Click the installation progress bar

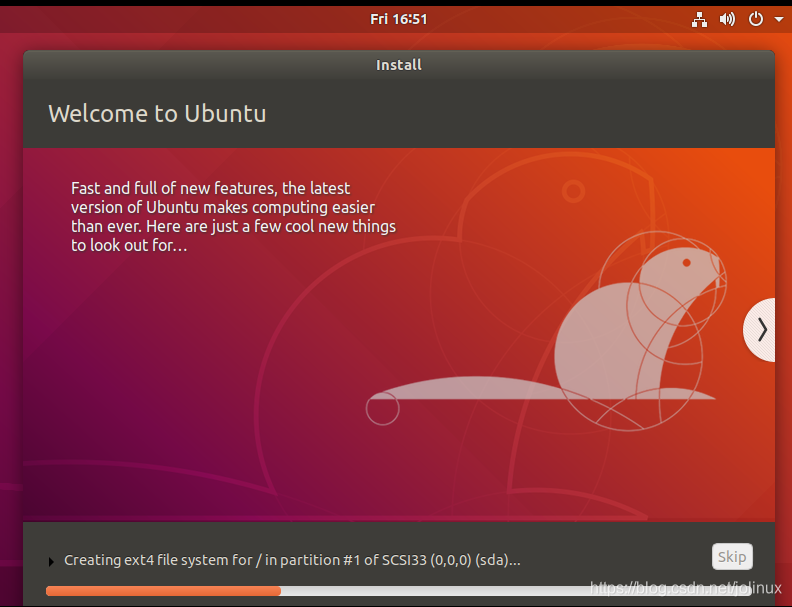coord(399,591)
